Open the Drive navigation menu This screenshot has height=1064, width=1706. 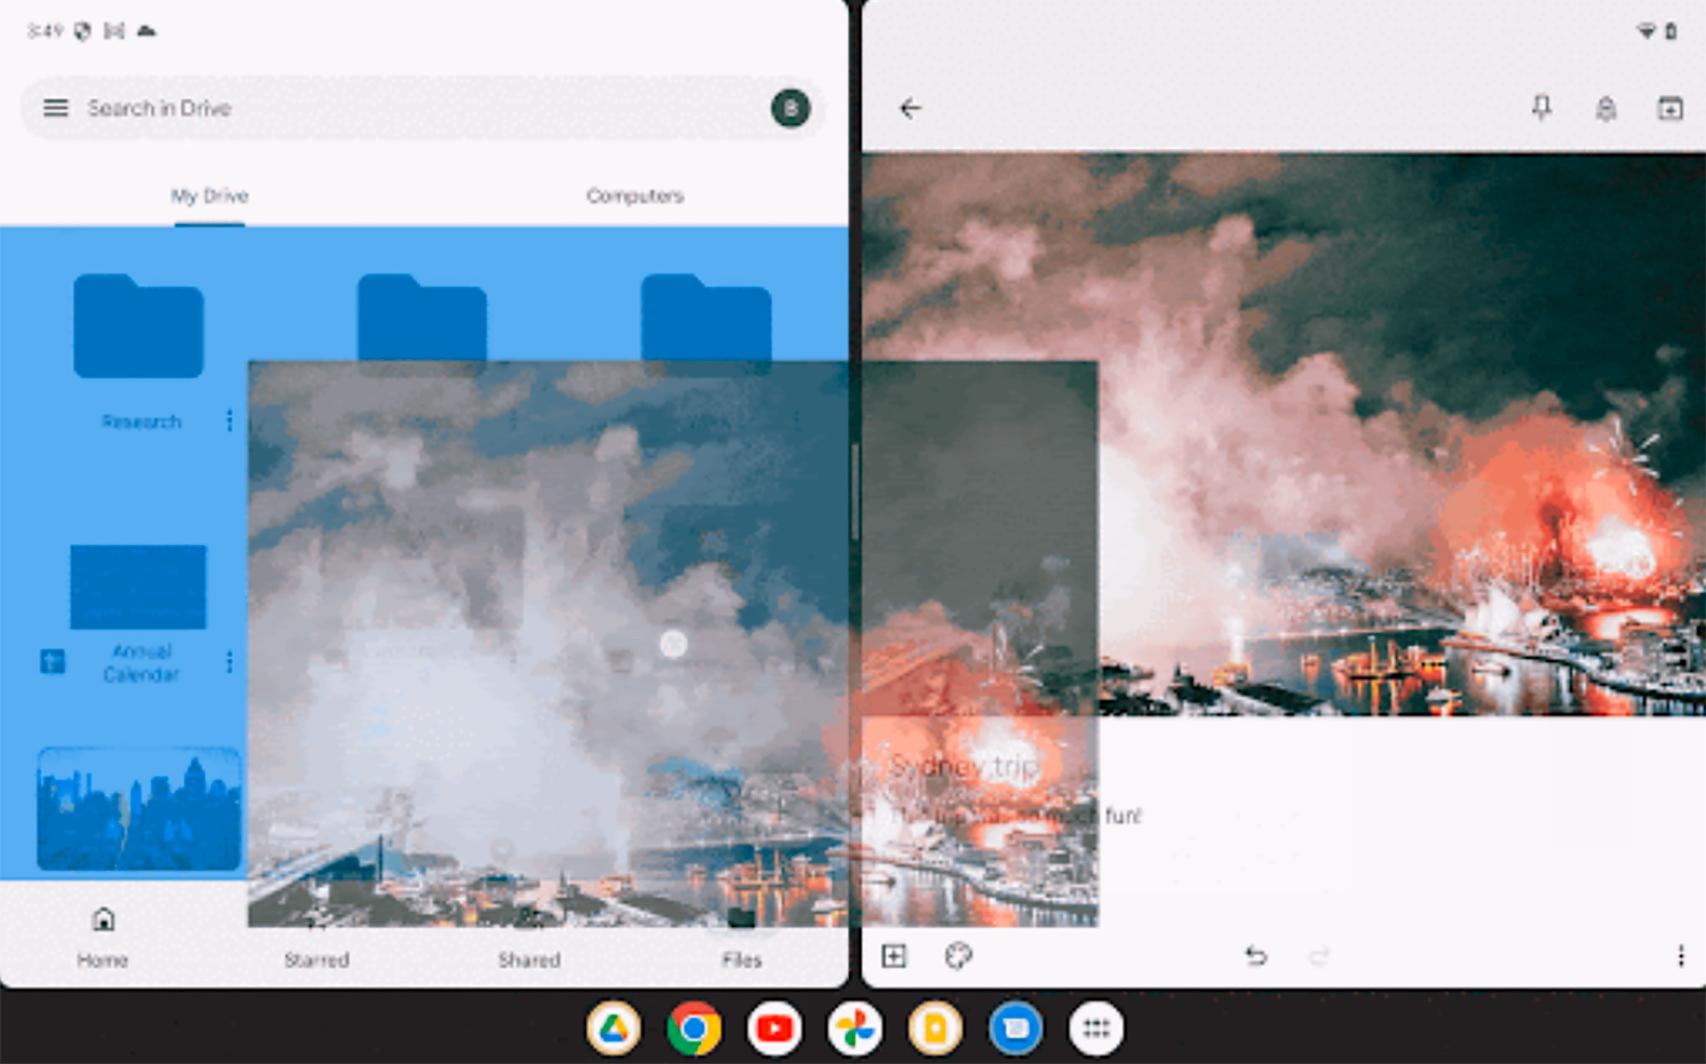pos(55,108)
